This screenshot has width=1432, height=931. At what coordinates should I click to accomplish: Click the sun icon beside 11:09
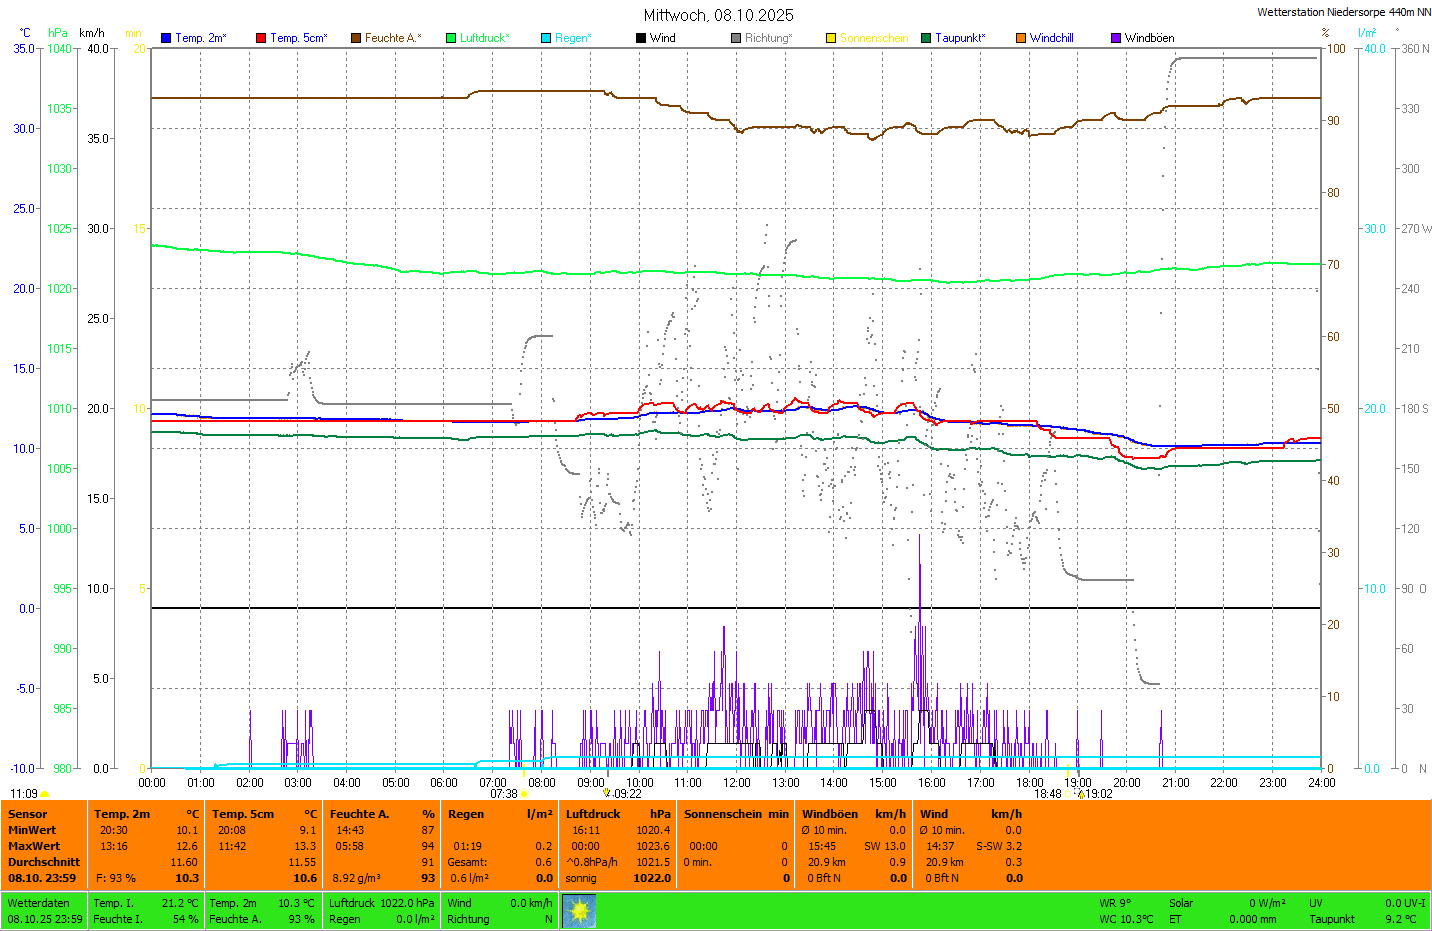[x=44, y=794]
